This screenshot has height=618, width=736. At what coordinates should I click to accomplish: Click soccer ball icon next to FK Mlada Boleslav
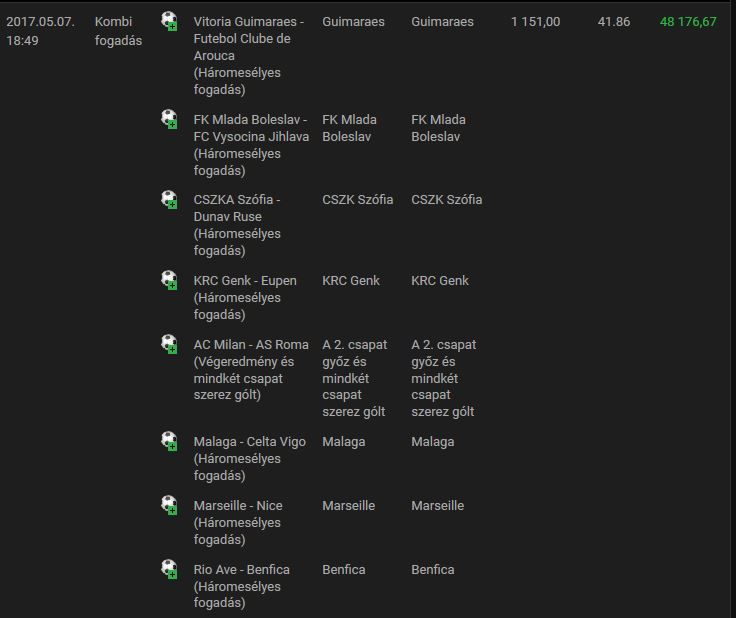pyautogui.click(x=169, y=119)
